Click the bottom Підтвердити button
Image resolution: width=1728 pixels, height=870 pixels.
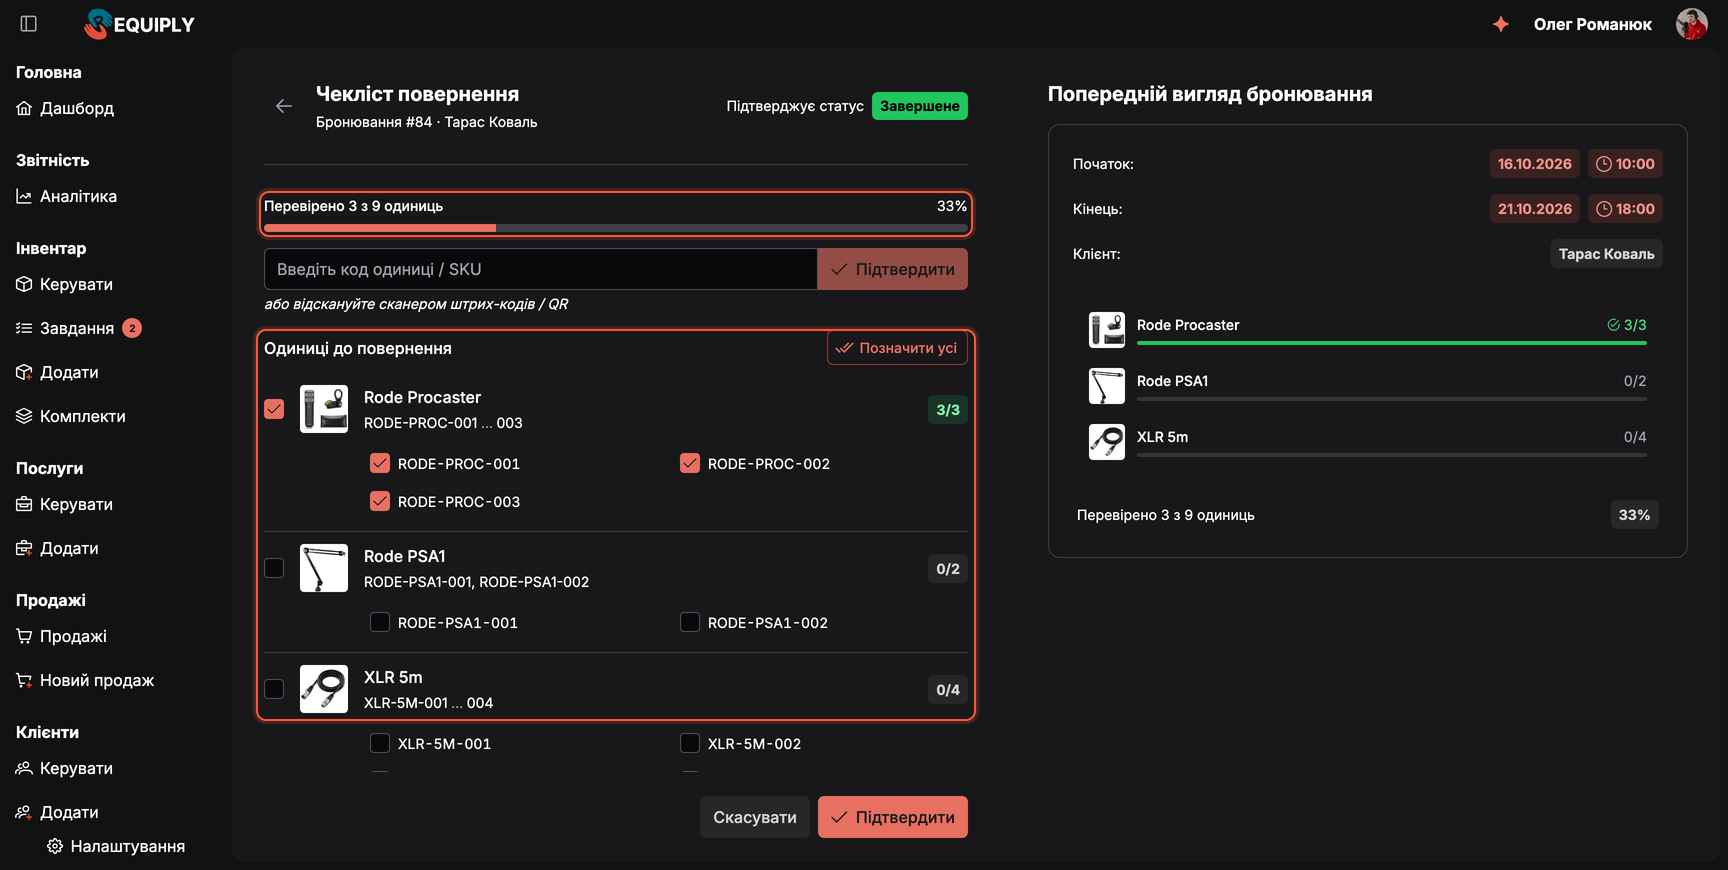tap(893, 817)
